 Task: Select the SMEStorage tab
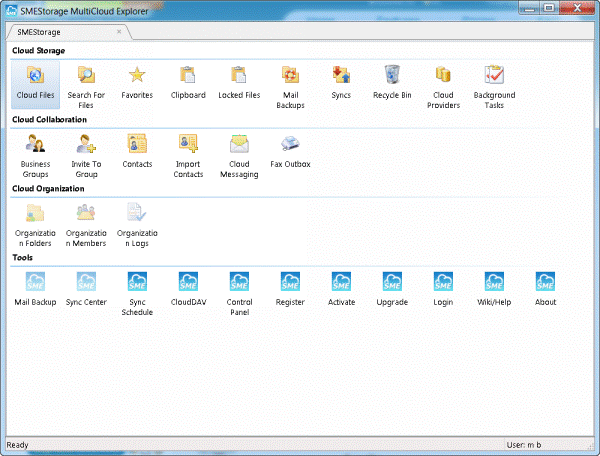pos(69,32)
